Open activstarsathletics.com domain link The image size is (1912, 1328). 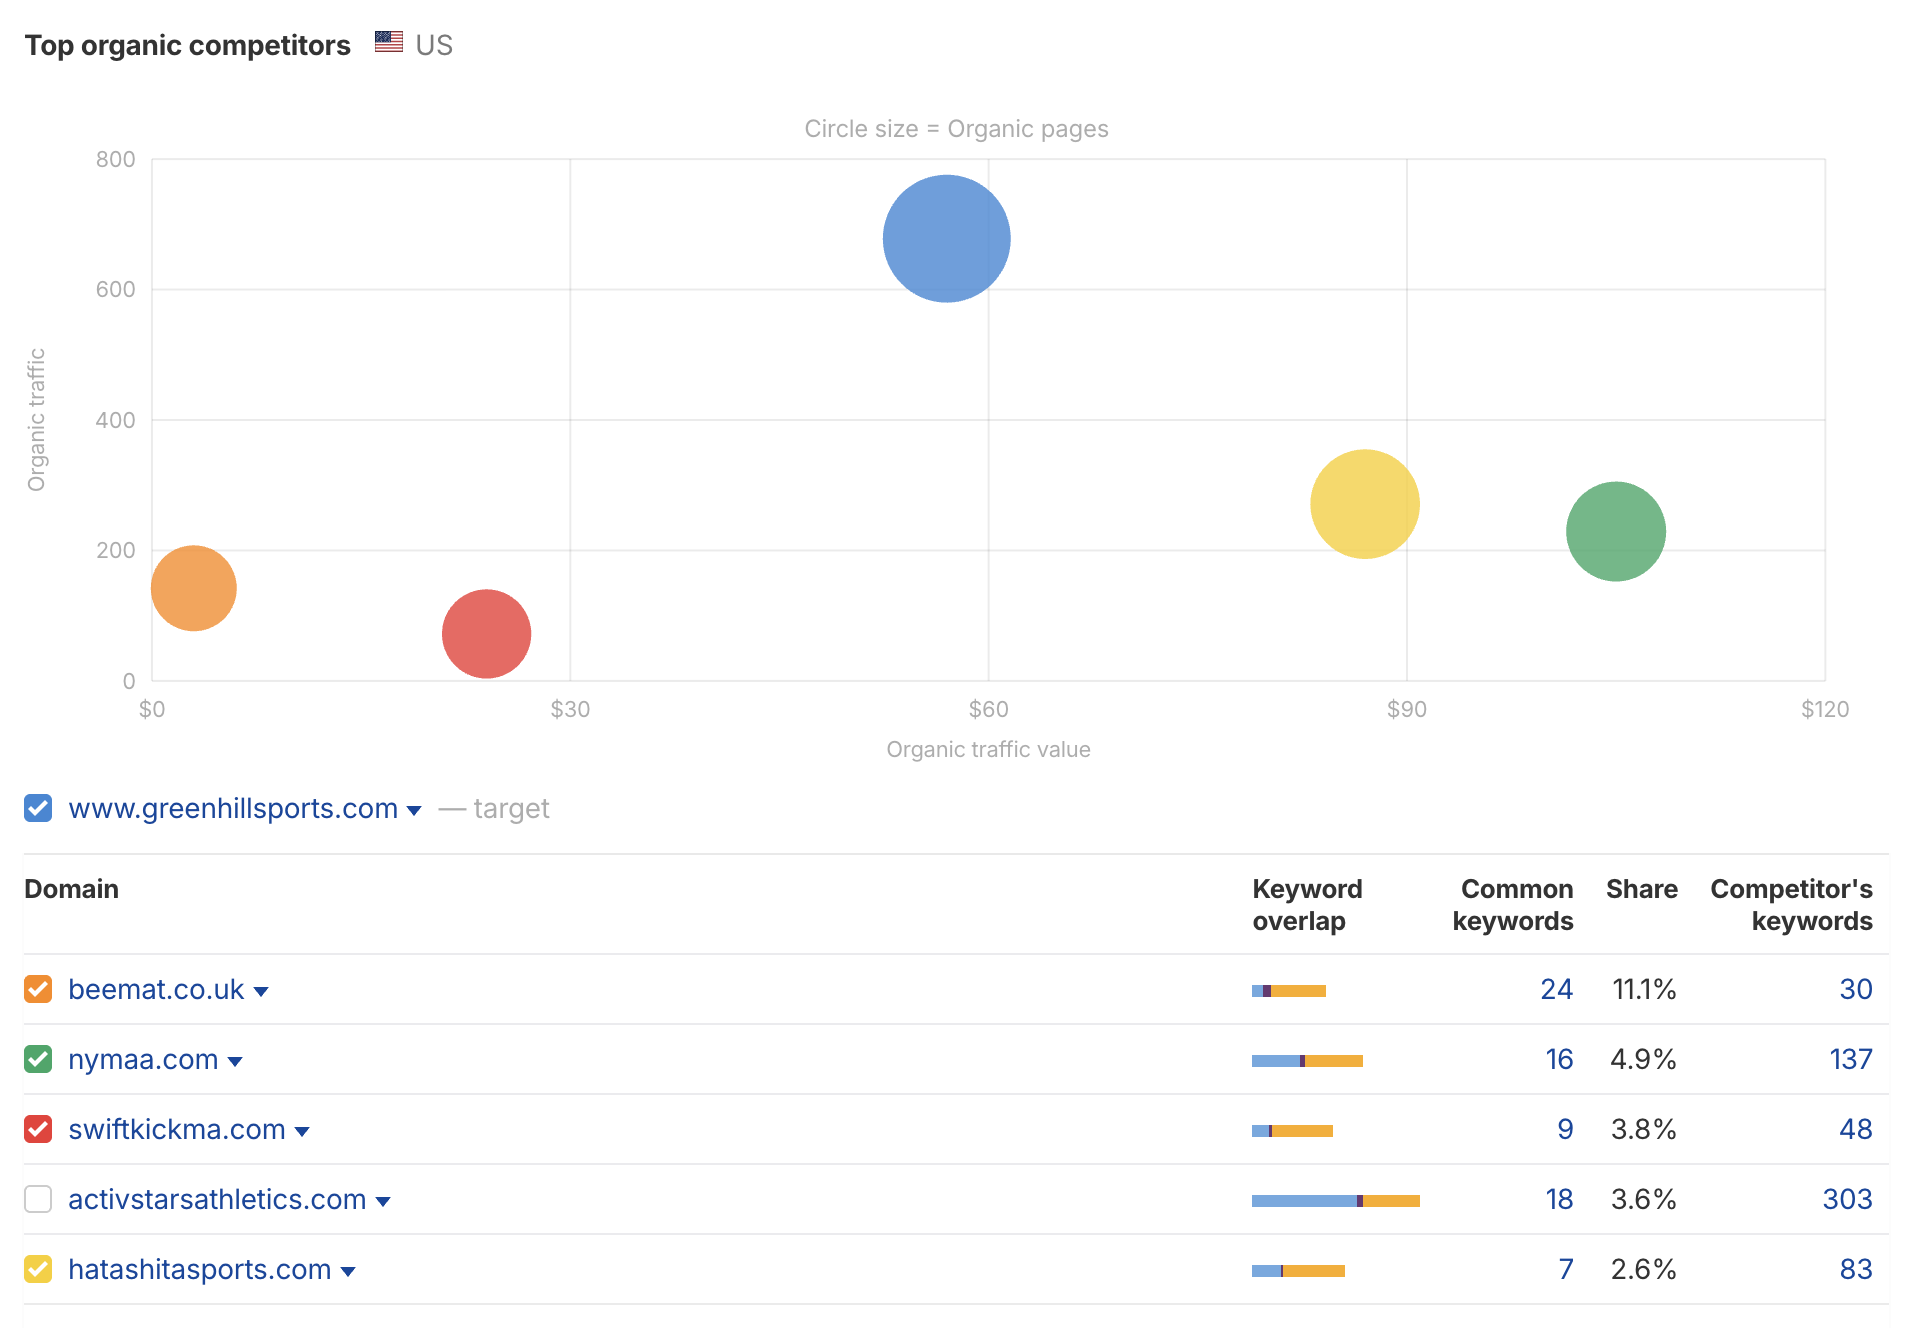click(x=217, y=1199)
